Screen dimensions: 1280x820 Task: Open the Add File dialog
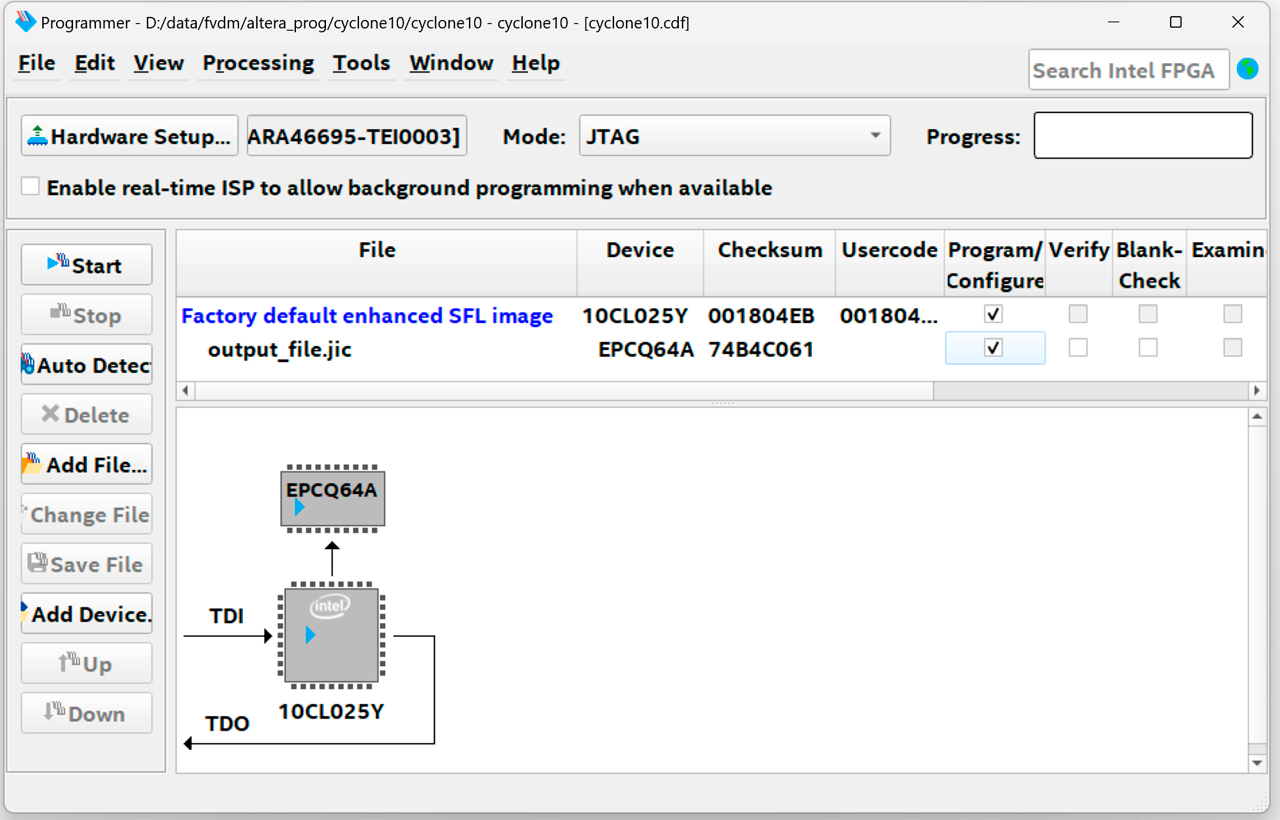click(x=86, y=465)
